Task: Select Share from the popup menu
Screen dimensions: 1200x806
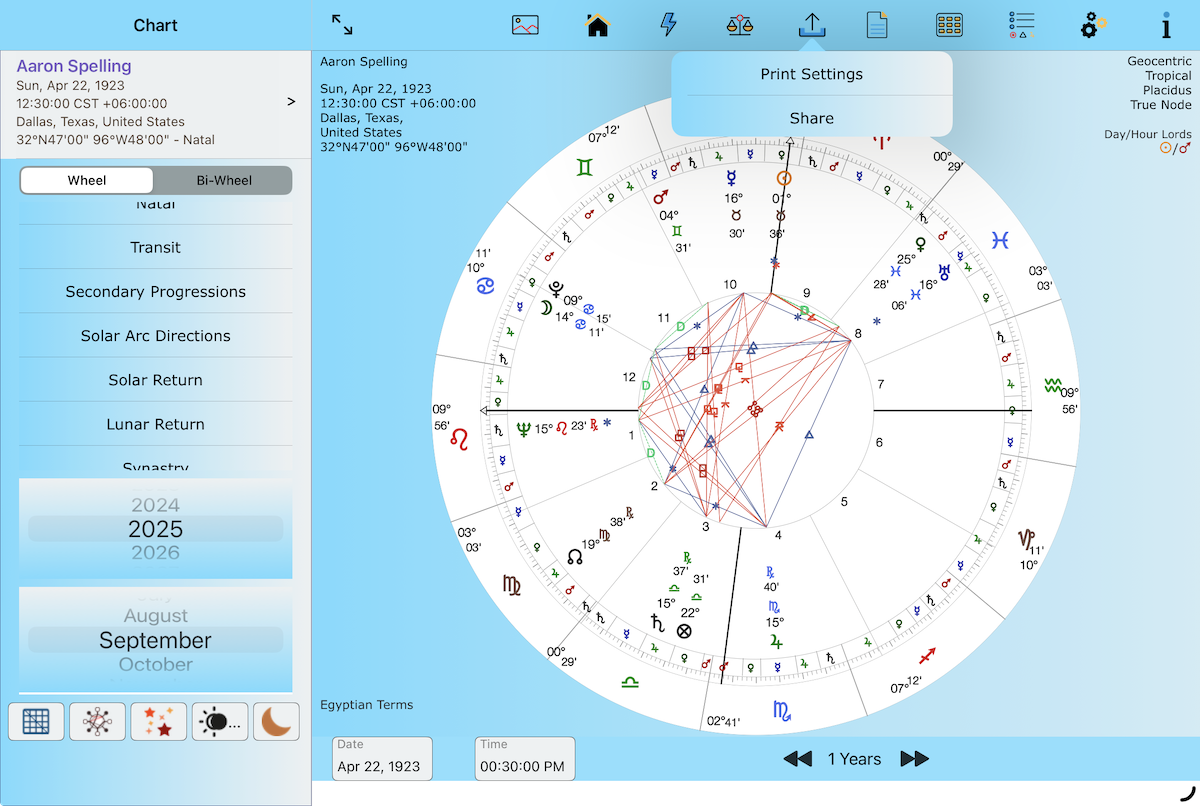Action: 811,118
